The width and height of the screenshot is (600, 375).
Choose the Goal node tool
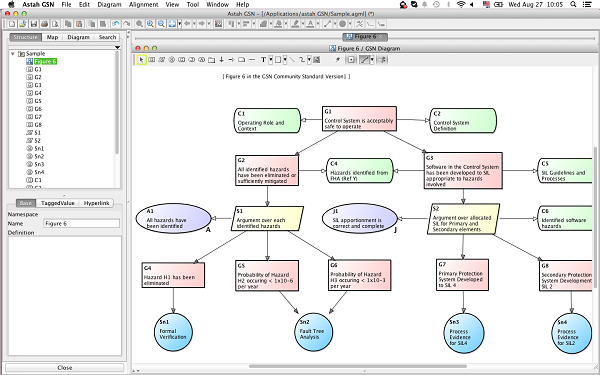(152, 60)
